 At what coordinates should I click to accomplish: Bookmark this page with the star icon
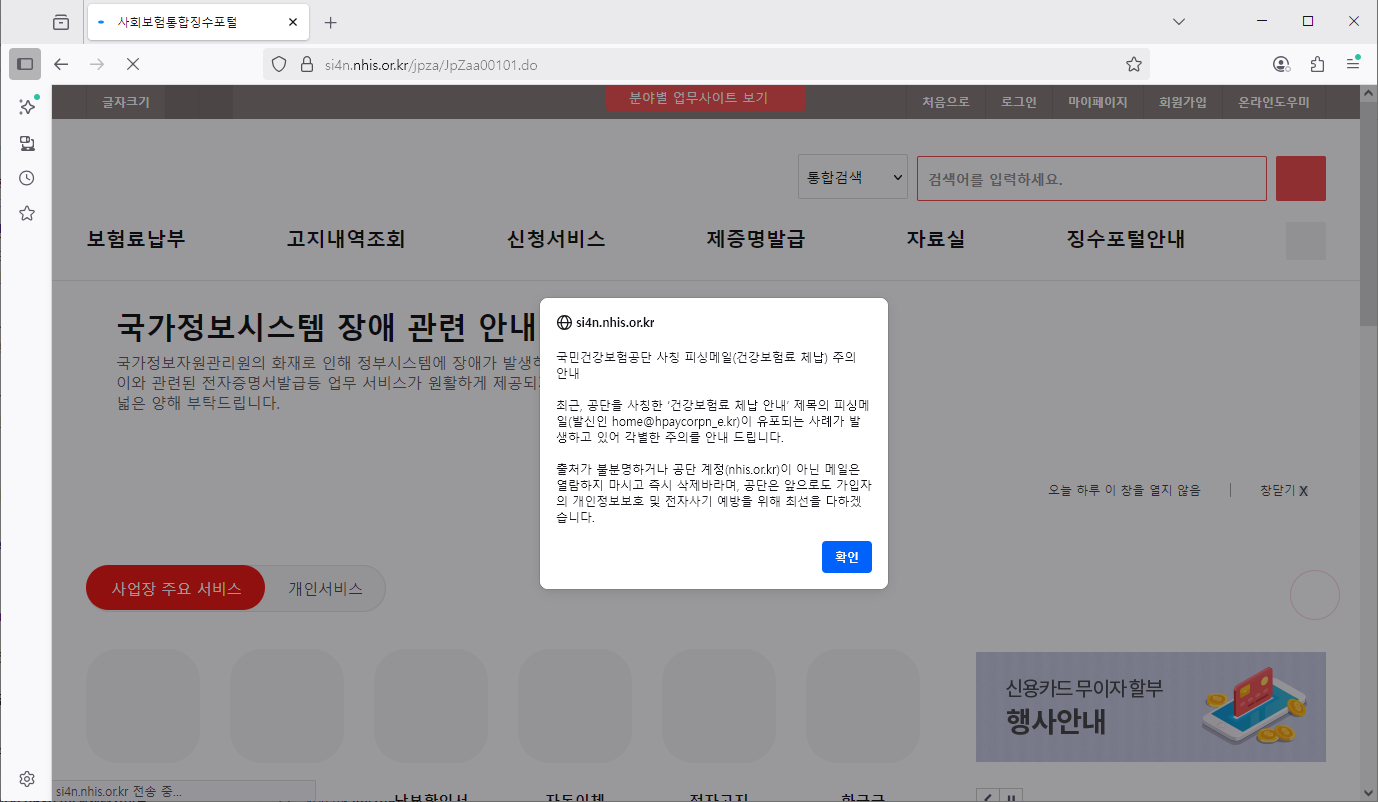tap(1133, 64)
